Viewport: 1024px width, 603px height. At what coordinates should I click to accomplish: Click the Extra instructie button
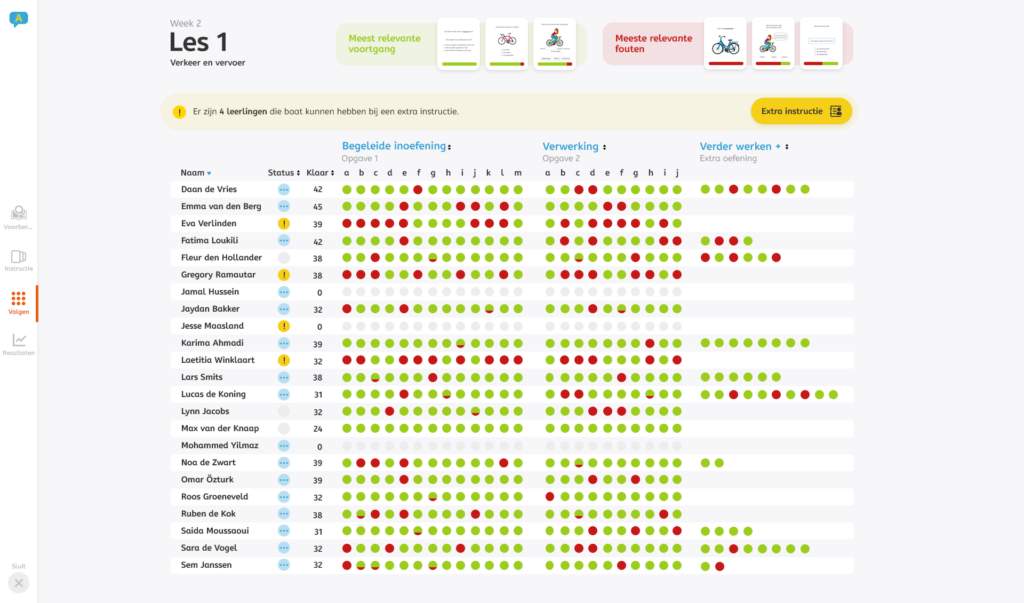click(x=801, y=111)
